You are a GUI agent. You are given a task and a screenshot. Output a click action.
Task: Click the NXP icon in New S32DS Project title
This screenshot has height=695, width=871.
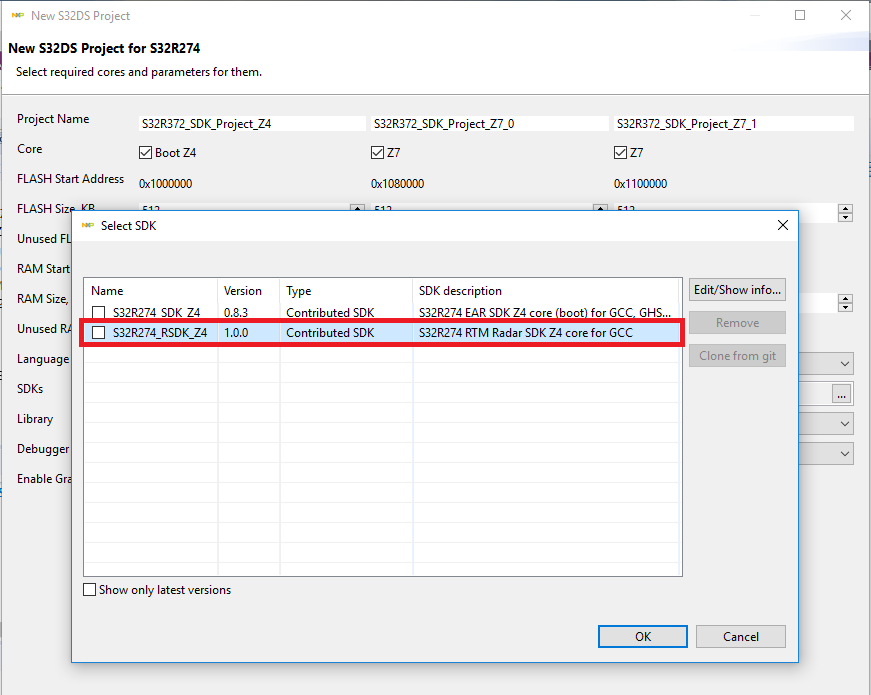click(17, 16)
